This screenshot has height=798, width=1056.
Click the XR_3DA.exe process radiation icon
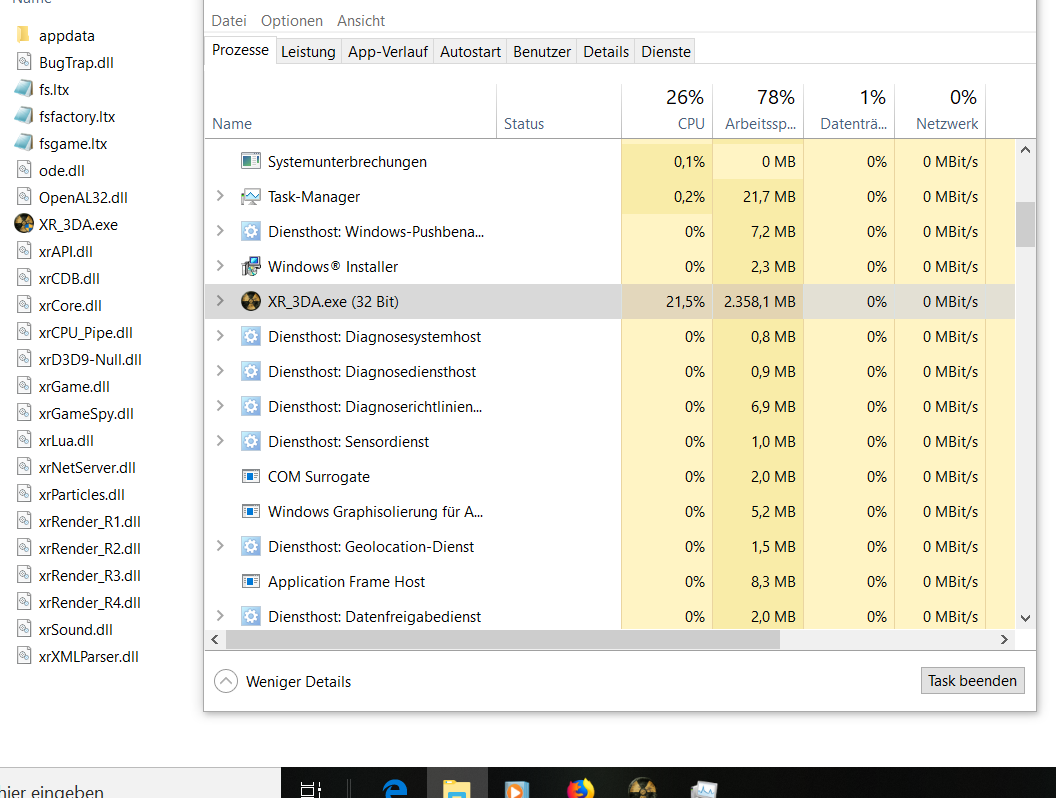[x=251, y=302]
